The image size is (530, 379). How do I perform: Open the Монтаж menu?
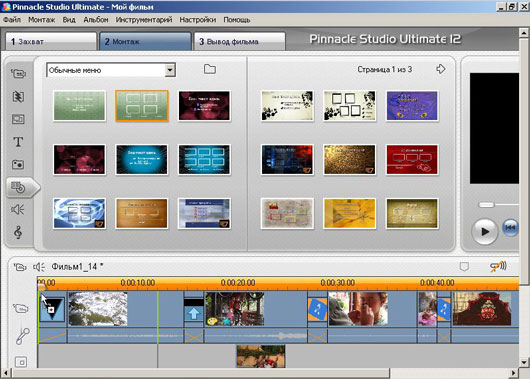[x=41, y=20]
